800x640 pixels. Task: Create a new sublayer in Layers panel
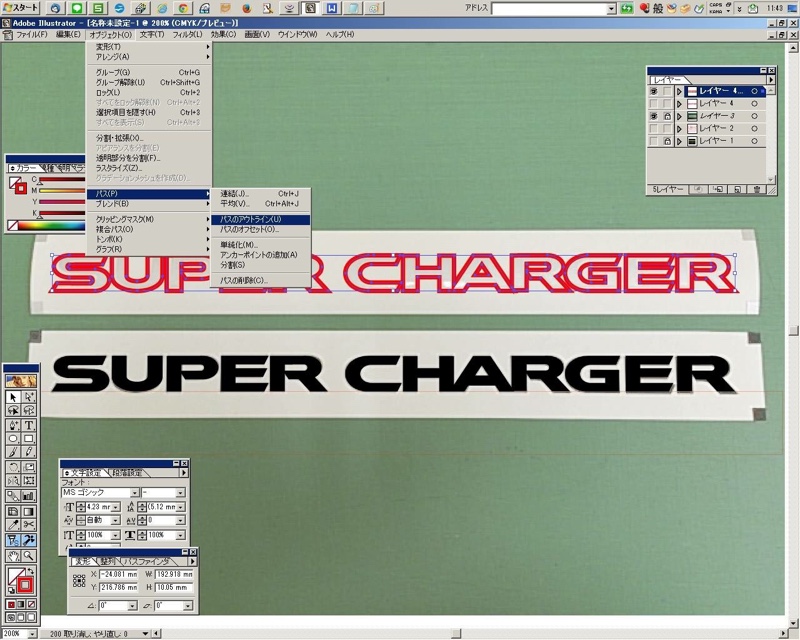[718, 189]
